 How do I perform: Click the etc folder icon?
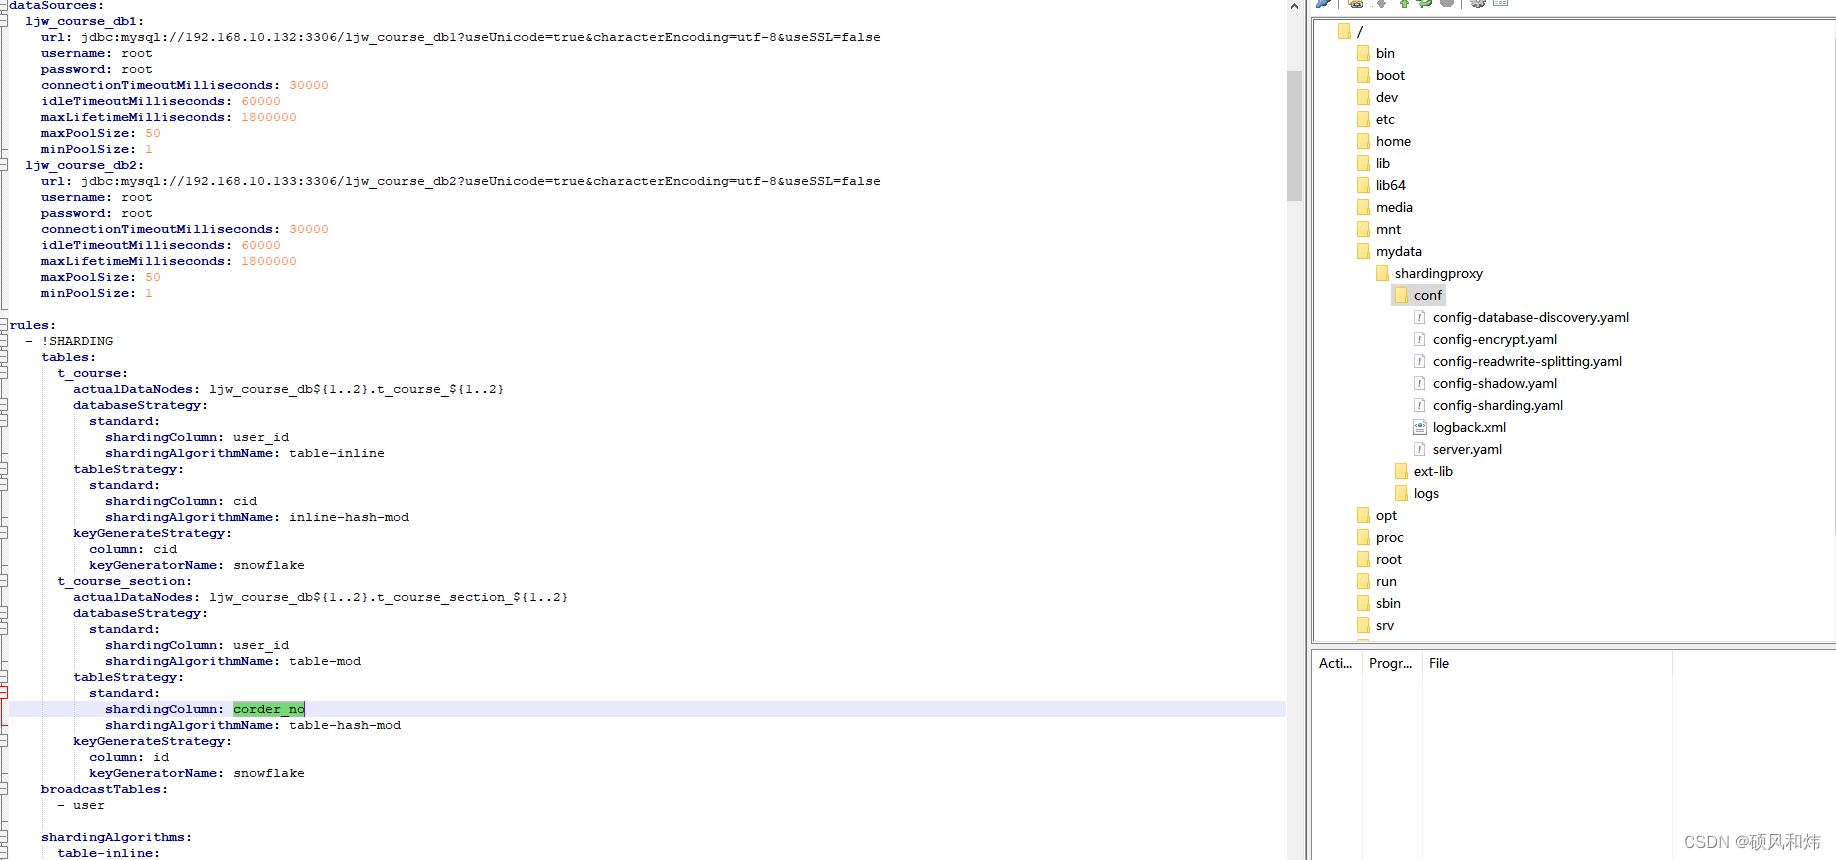pos(1363,119)
